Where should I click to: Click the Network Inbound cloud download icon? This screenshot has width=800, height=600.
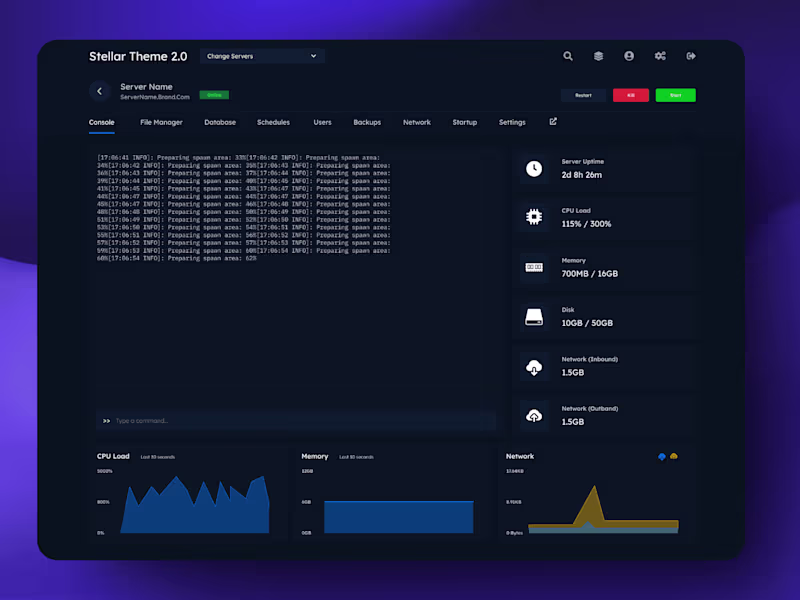click(534, 367)
